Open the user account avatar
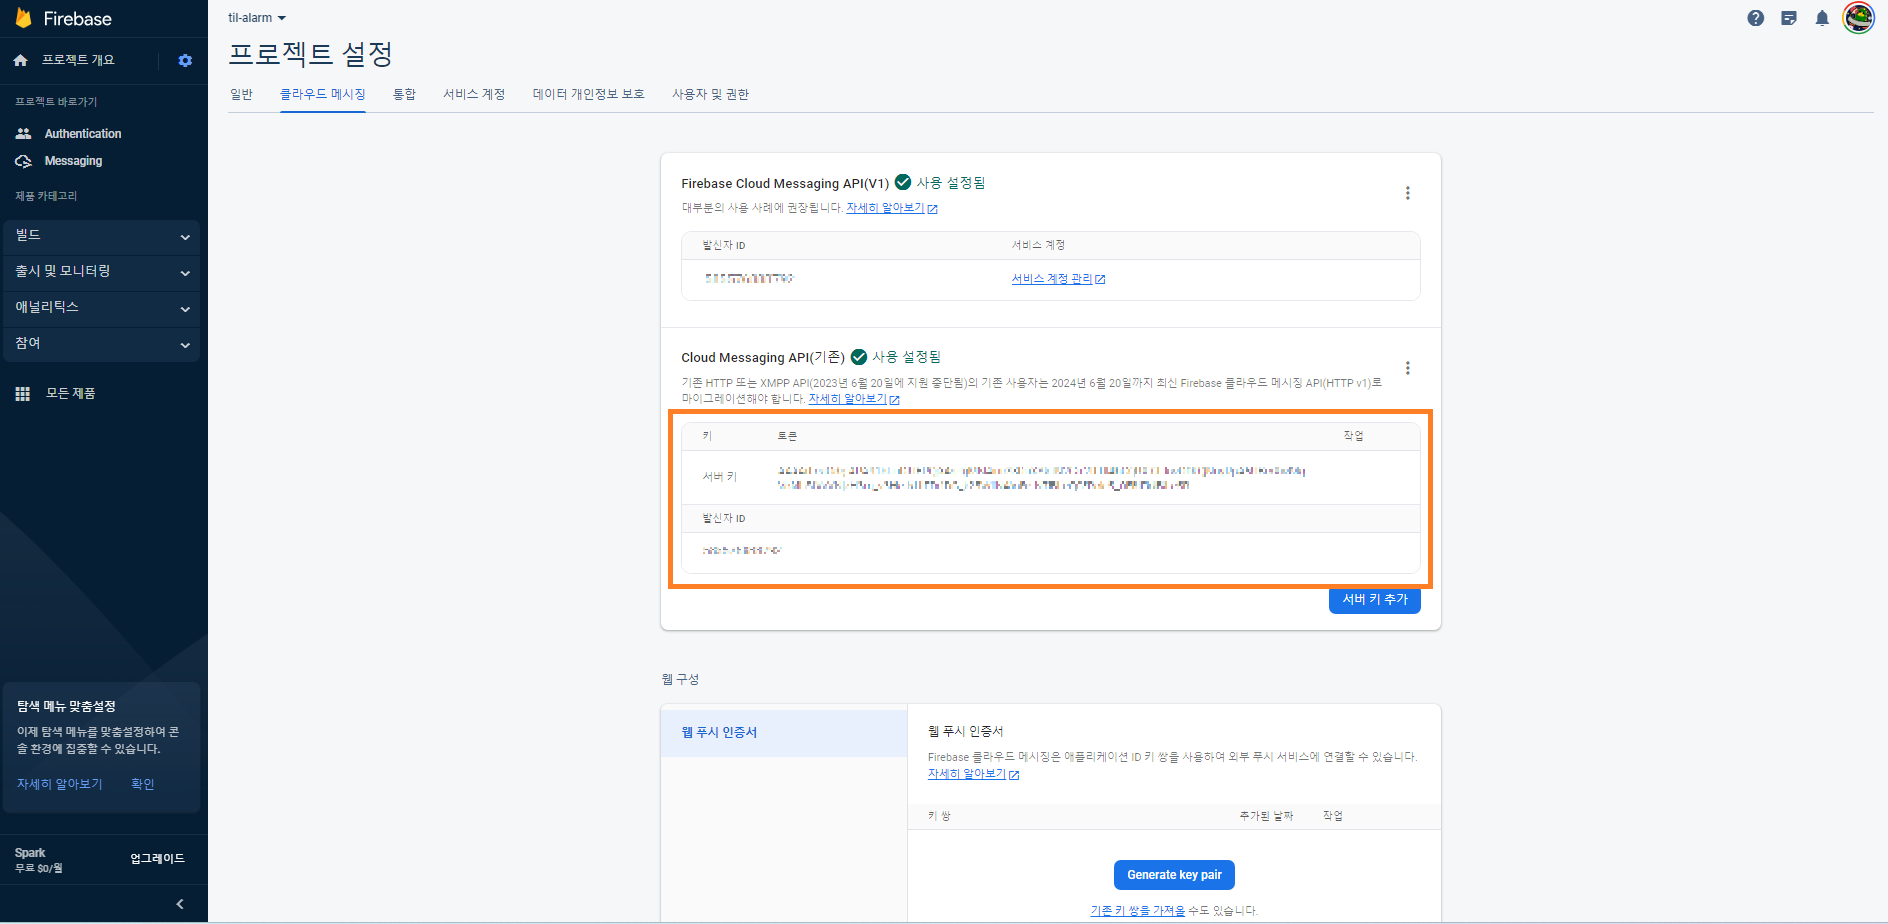The height and width of the screenshot is (924, 1888). (1859, 18)
